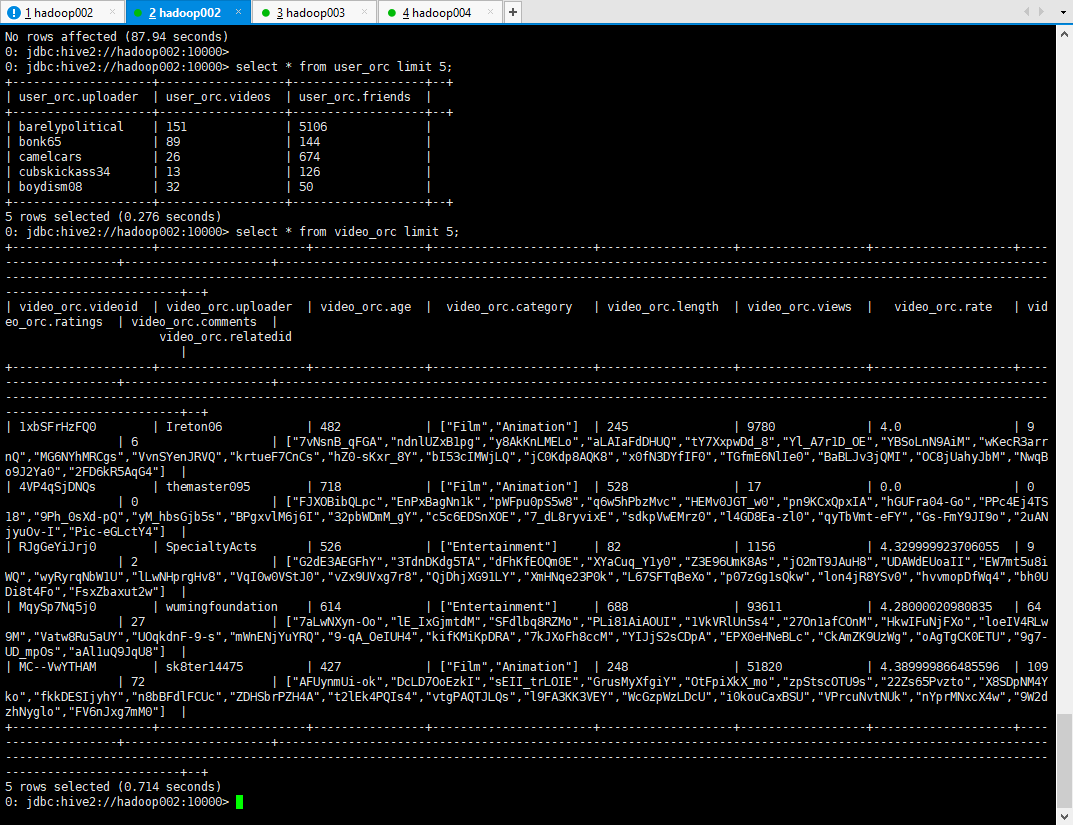Select the active 2 hadoop002 tab

188,12
